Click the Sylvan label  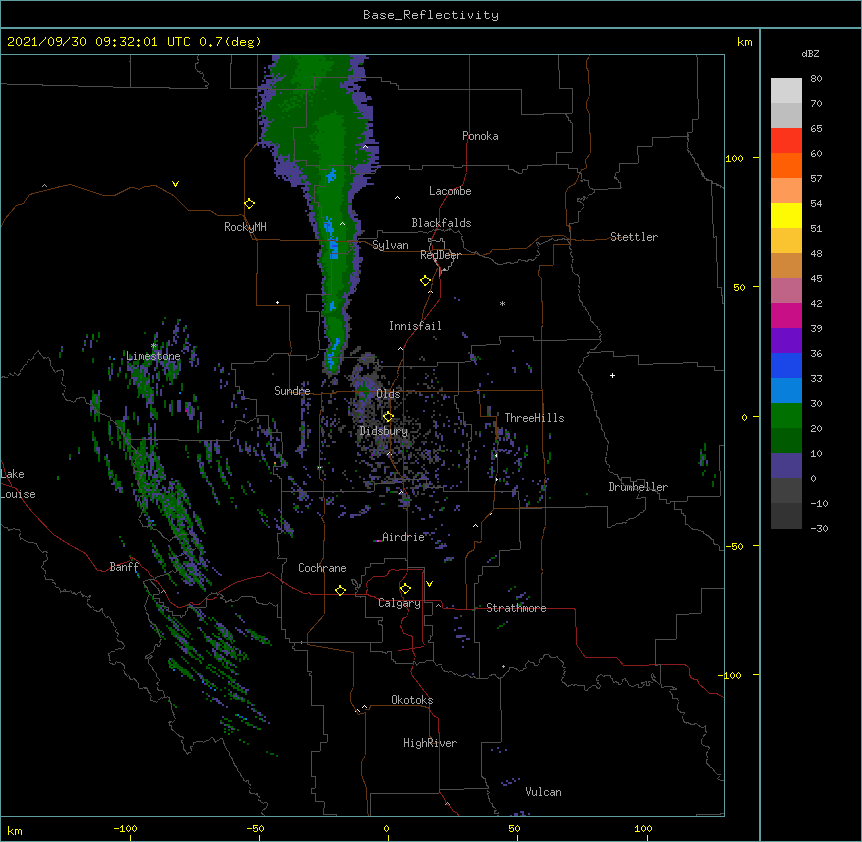point(390,245)
